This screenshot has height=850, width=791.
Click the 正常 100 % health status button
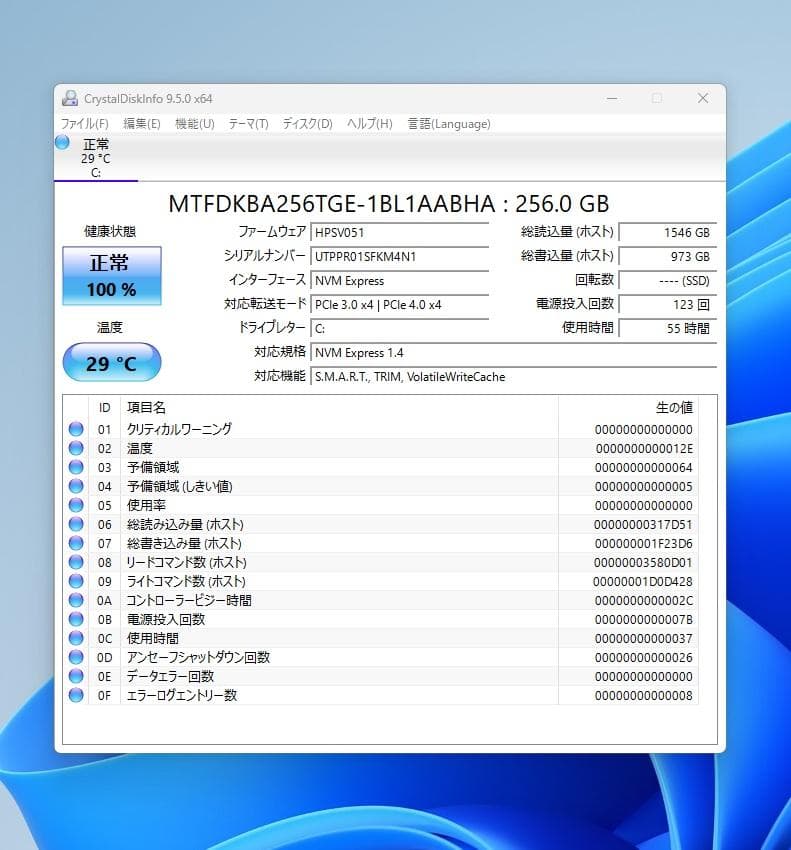pyautogui.click(x=112, y=276)
